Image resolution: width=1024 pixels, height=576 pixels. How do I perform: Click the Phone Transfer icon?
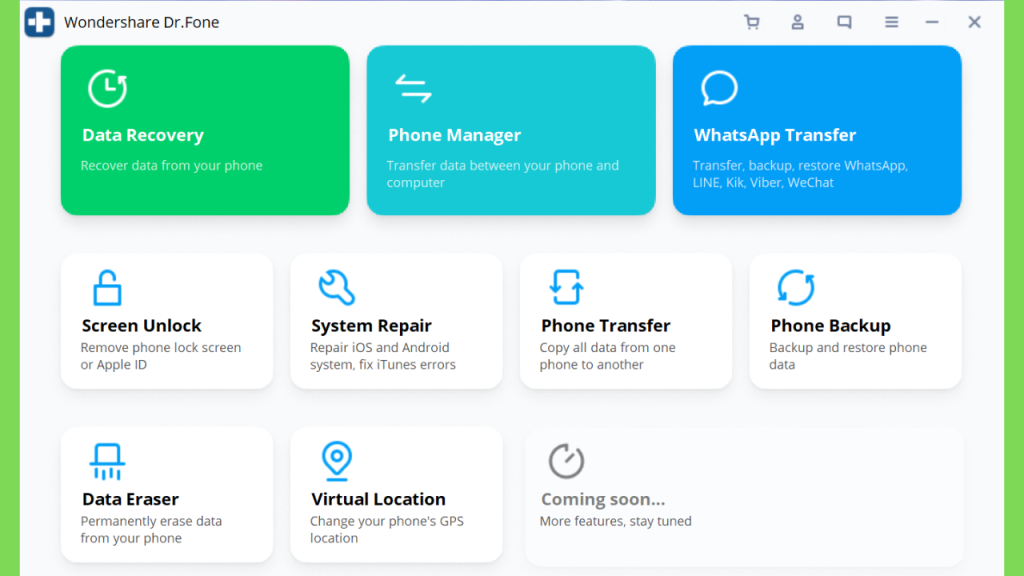pyautogui.click(x=566, y=287)
